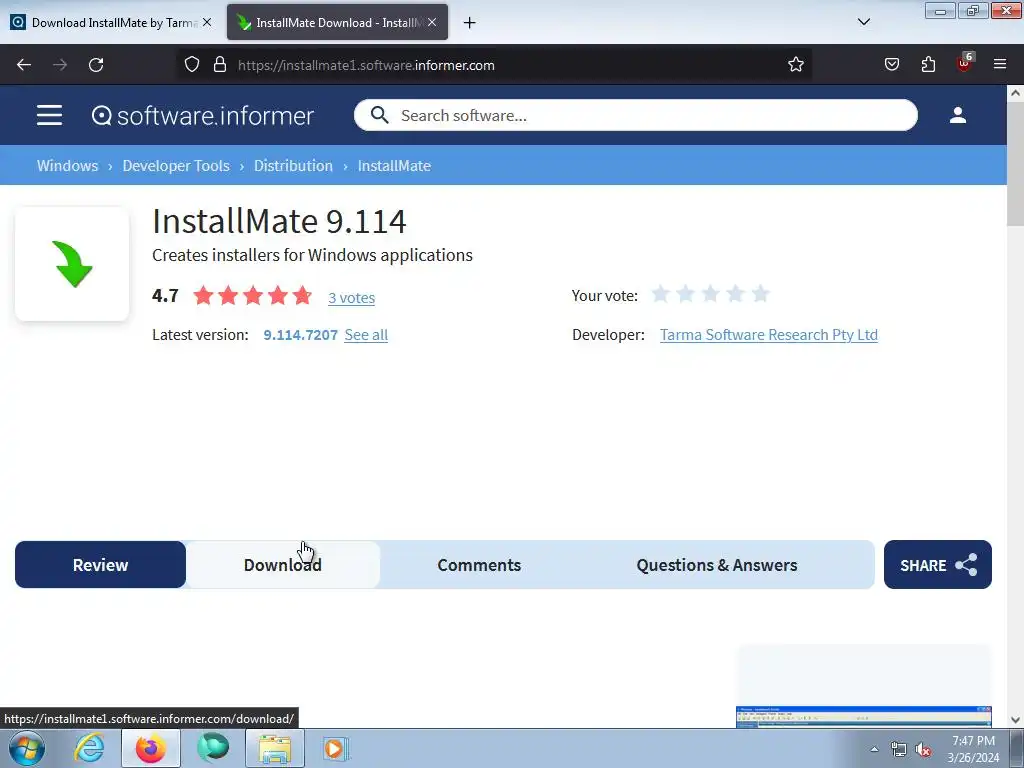Close the InstallMate Download tab

(x=432, y=22)
